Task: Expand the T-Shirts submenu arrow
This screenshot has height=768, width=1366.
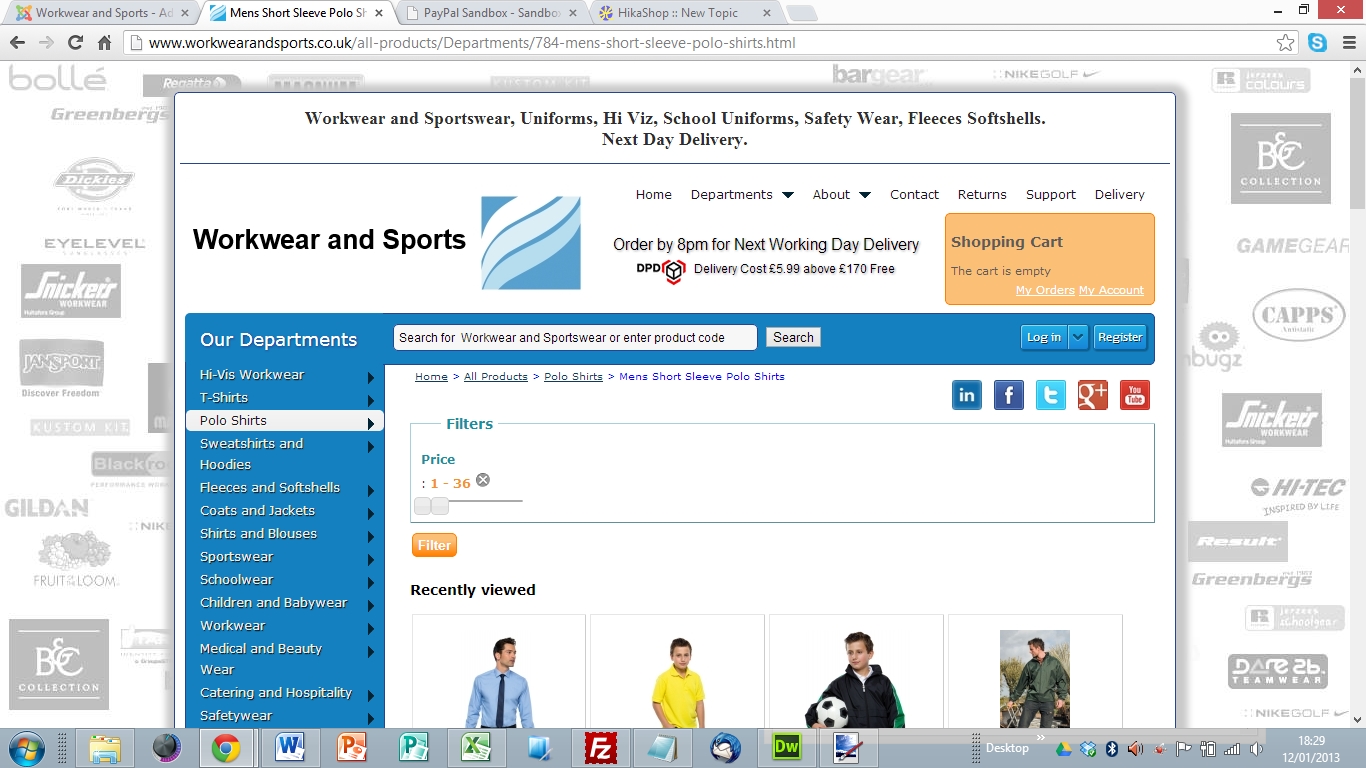Action: tap(371, 399)
